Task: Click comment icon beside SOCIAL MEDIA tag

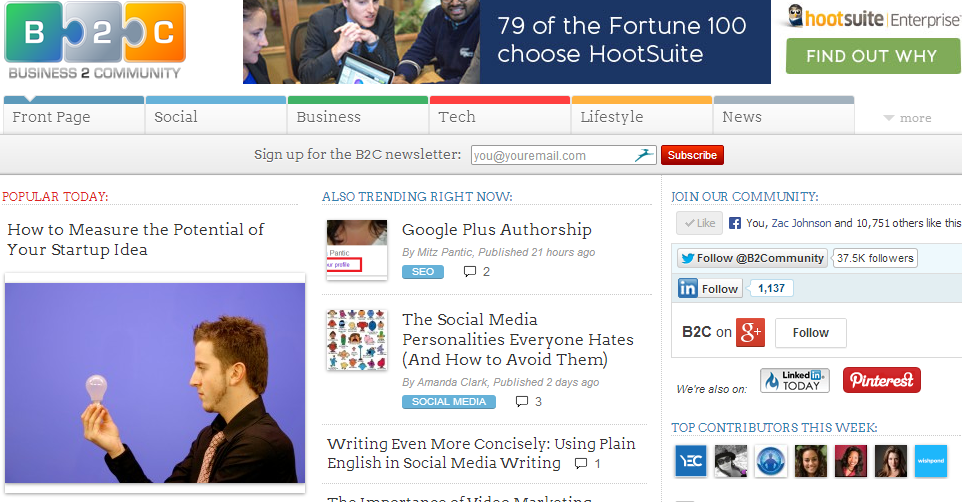Action: click(x=522, y=401)
